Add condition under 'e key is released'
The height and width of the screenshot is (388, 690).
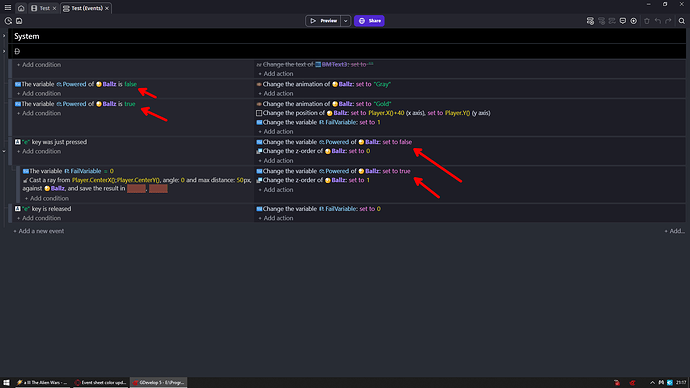pos(39,218)
